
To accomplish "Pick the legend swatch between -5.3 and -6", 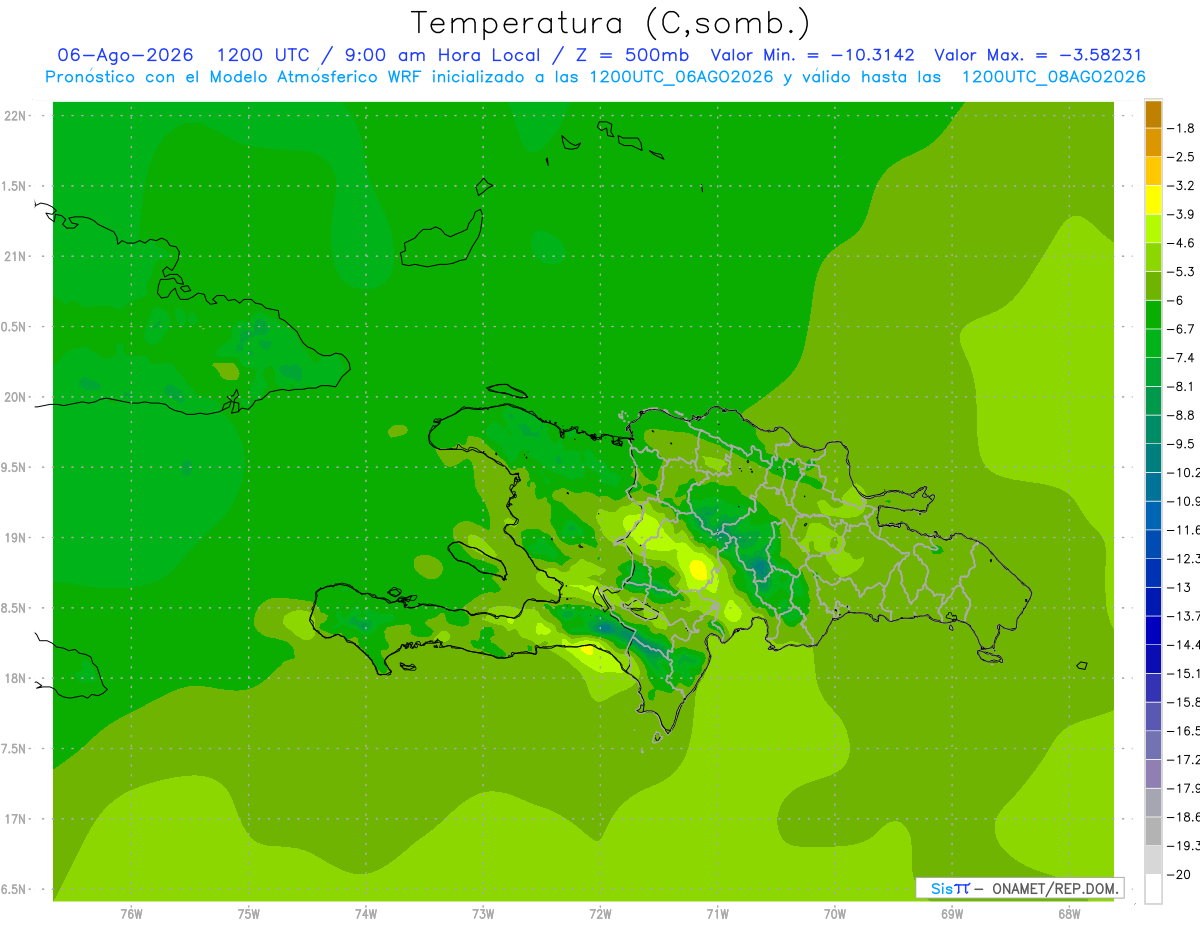I will pyautogui.click(x=1153, y=286).
